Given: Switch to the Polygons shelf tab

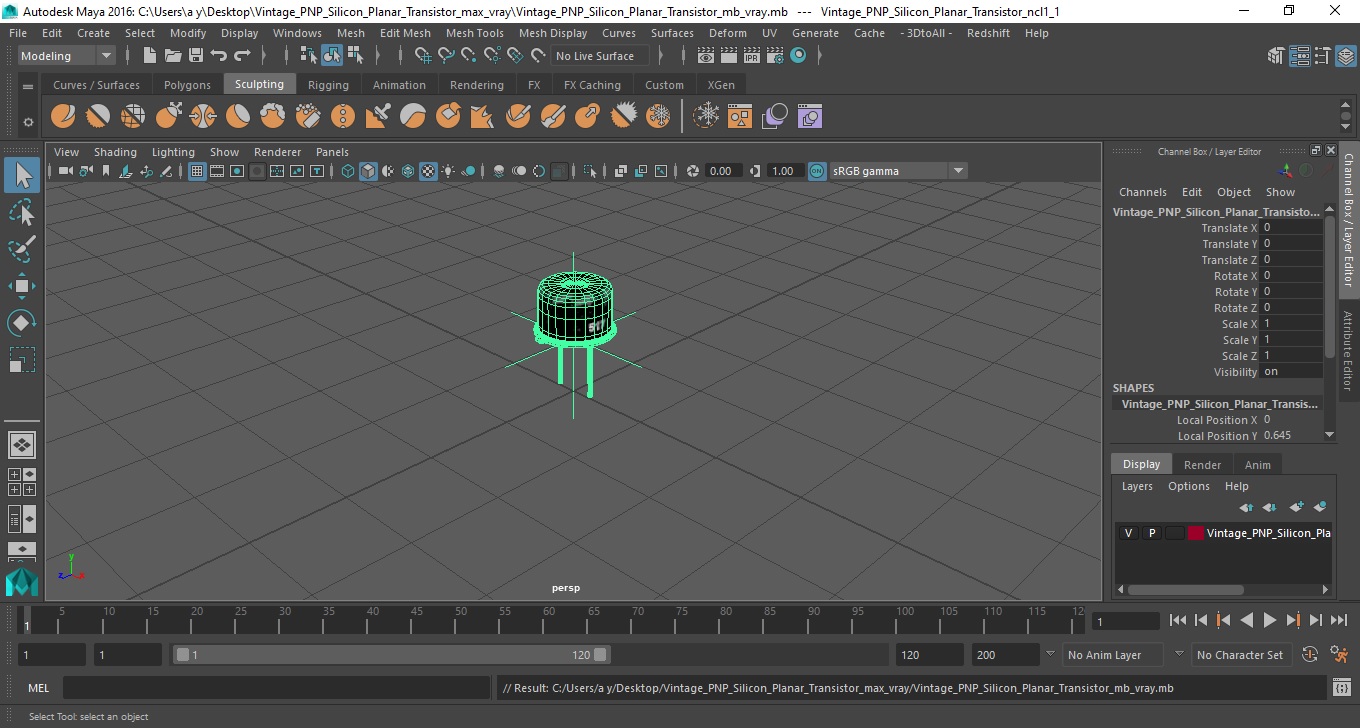Looking at the screenshot, I should pyautogui.click(x=187, y=85).
